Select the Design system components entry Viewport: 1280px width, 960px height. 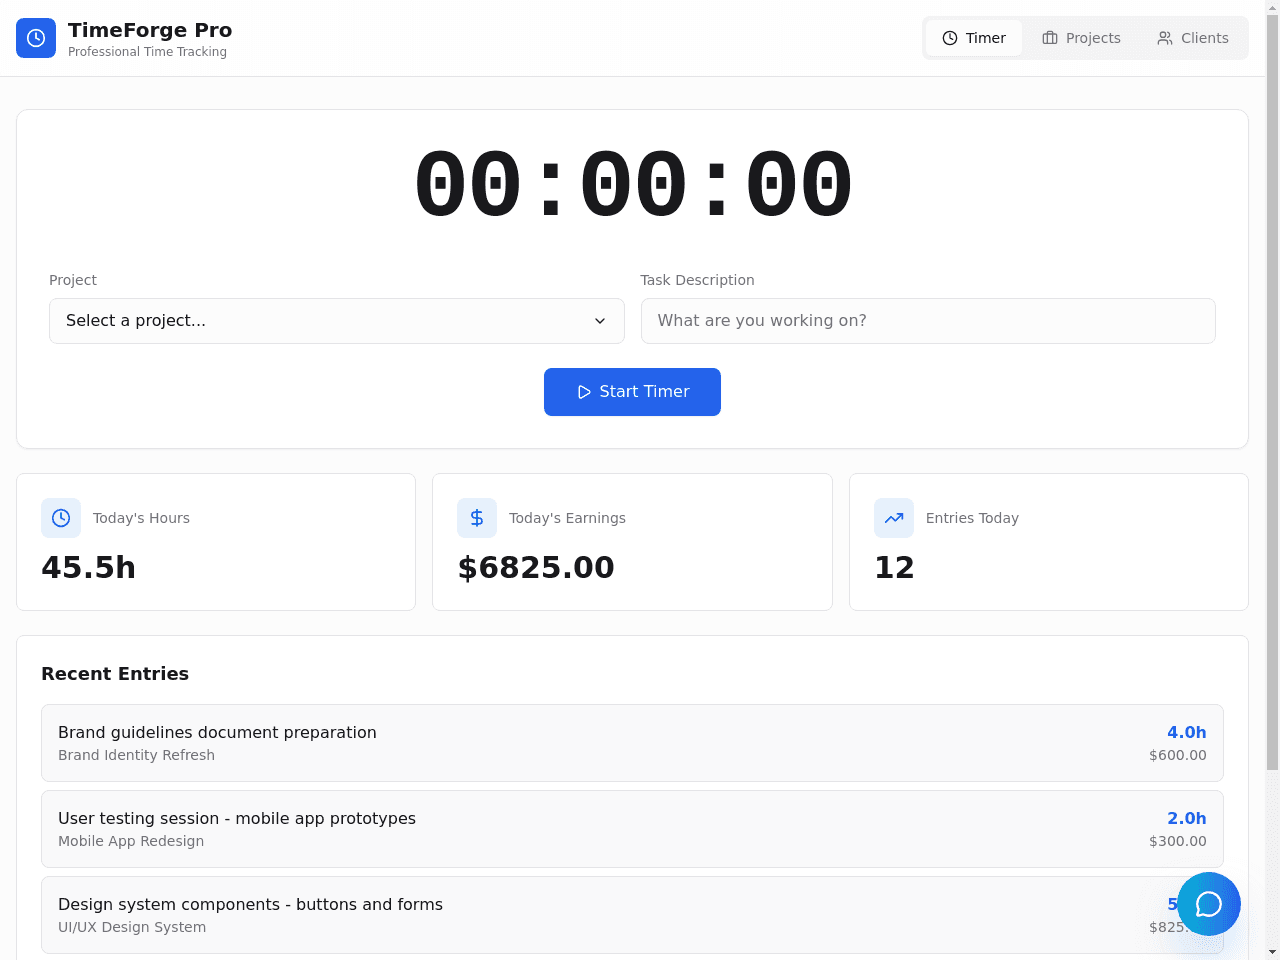click(x=632, y=915)
